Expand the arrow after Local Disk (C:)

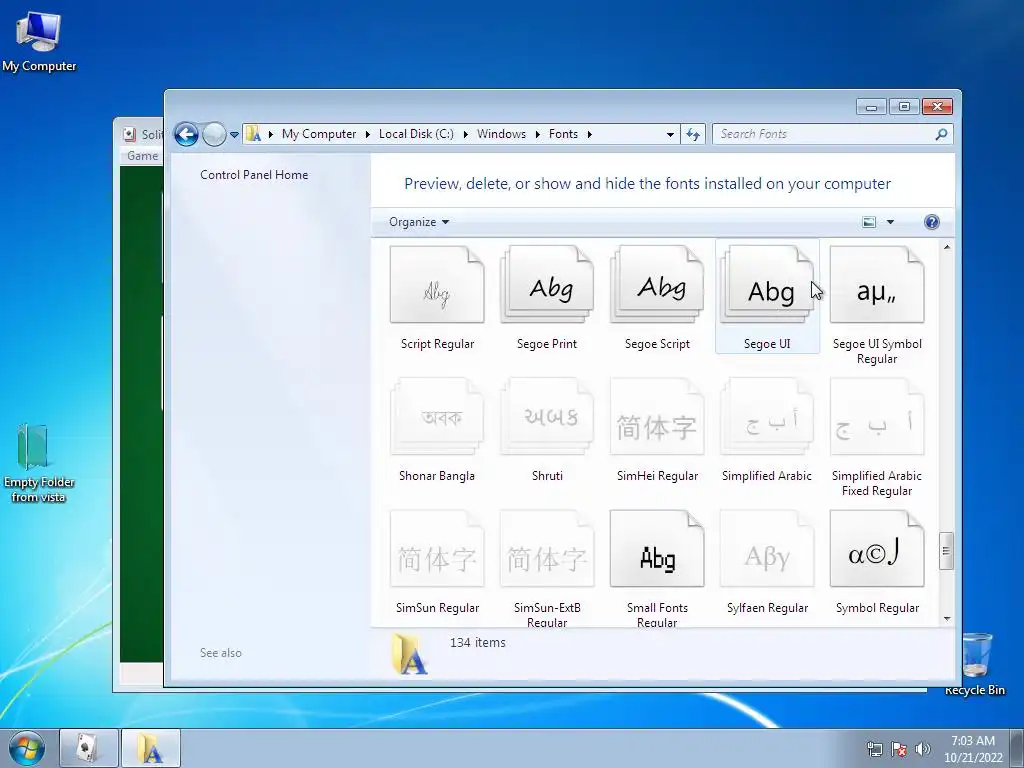pos(466,135)
